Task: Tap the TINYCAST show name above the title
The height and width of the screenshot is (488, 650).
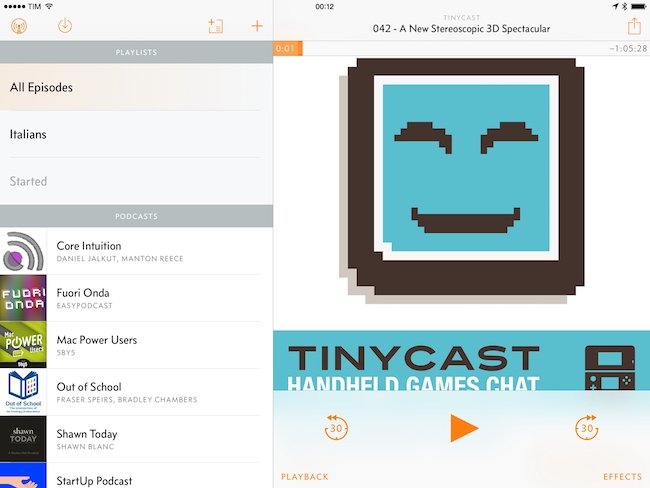Action: click(461, 17)
